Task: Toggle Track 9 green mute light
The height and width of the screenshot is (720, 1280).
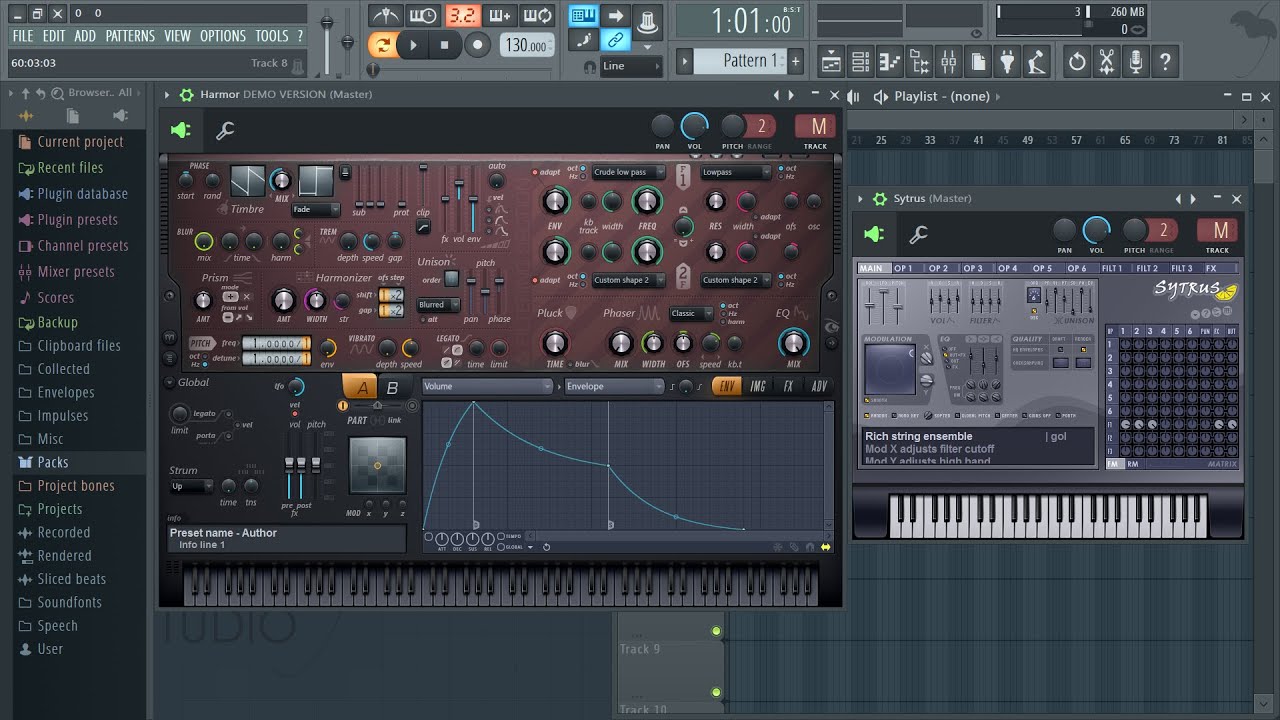Action: (x=716, y=631)
